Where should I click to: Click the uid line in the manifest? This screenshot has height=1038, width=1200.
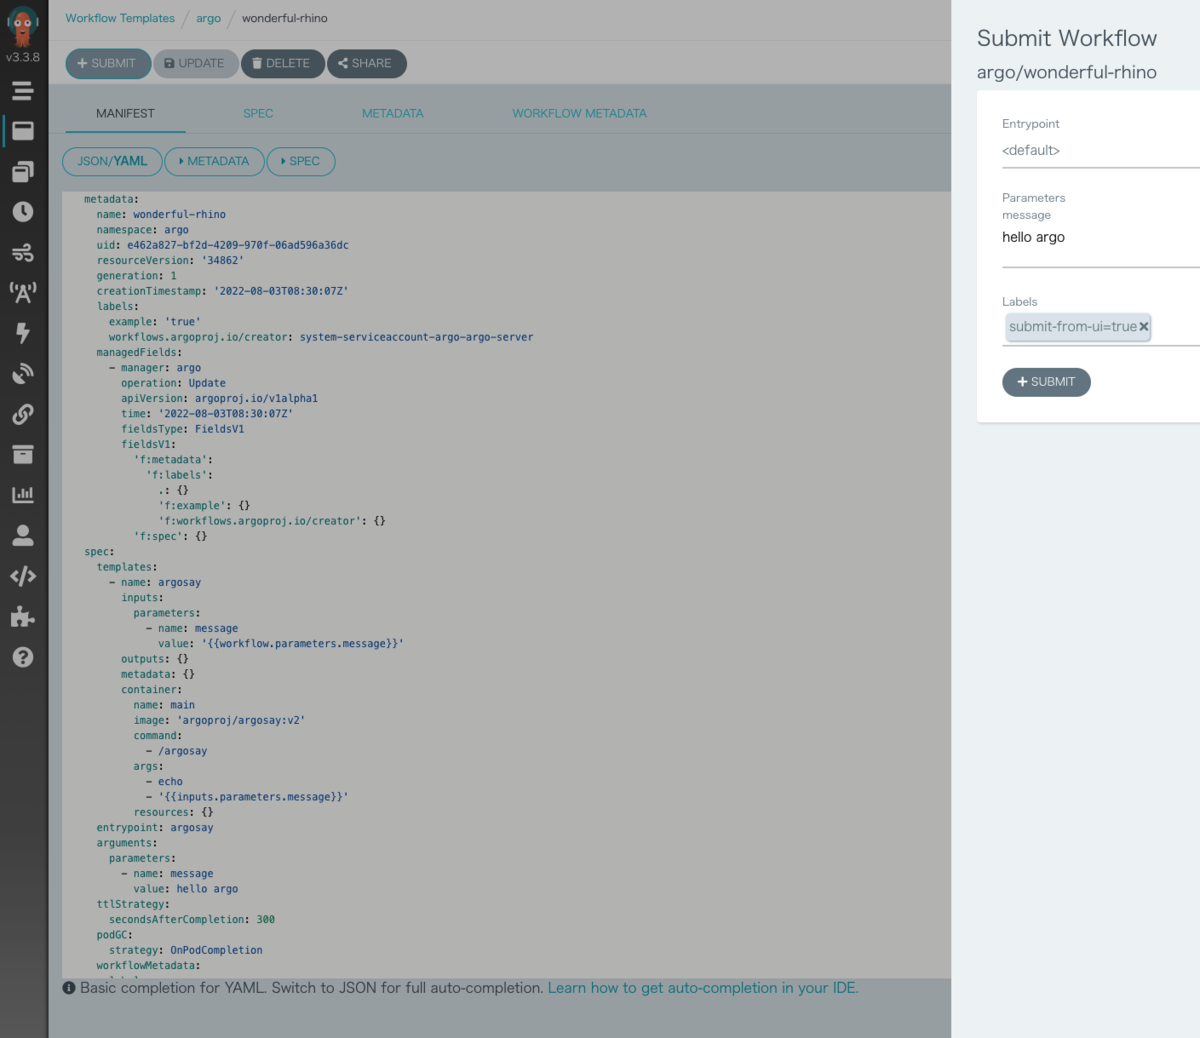click(x=222, y=245)
